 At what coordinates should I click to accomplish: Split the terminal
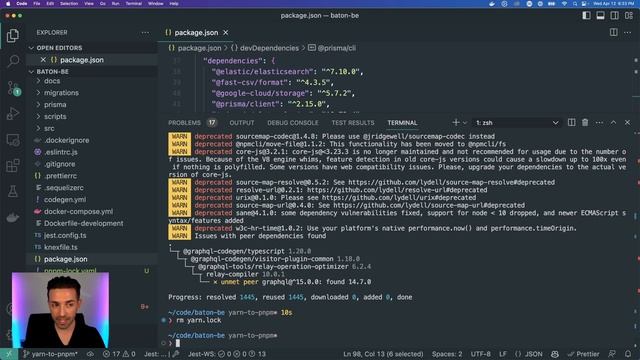coord(571,122)
